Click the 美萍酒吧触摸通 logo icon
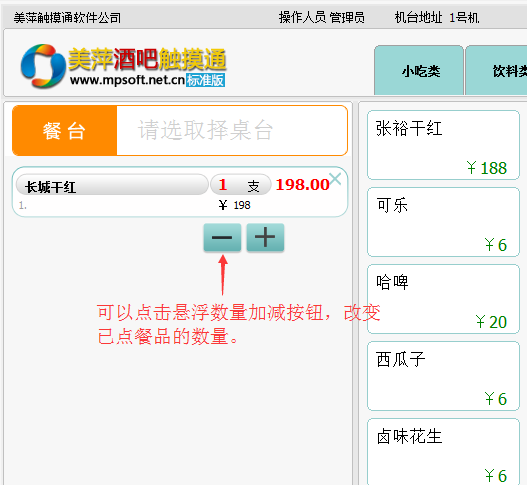Image resolution: width=527 pixels, height=485 pixels. tap(43, 66)
